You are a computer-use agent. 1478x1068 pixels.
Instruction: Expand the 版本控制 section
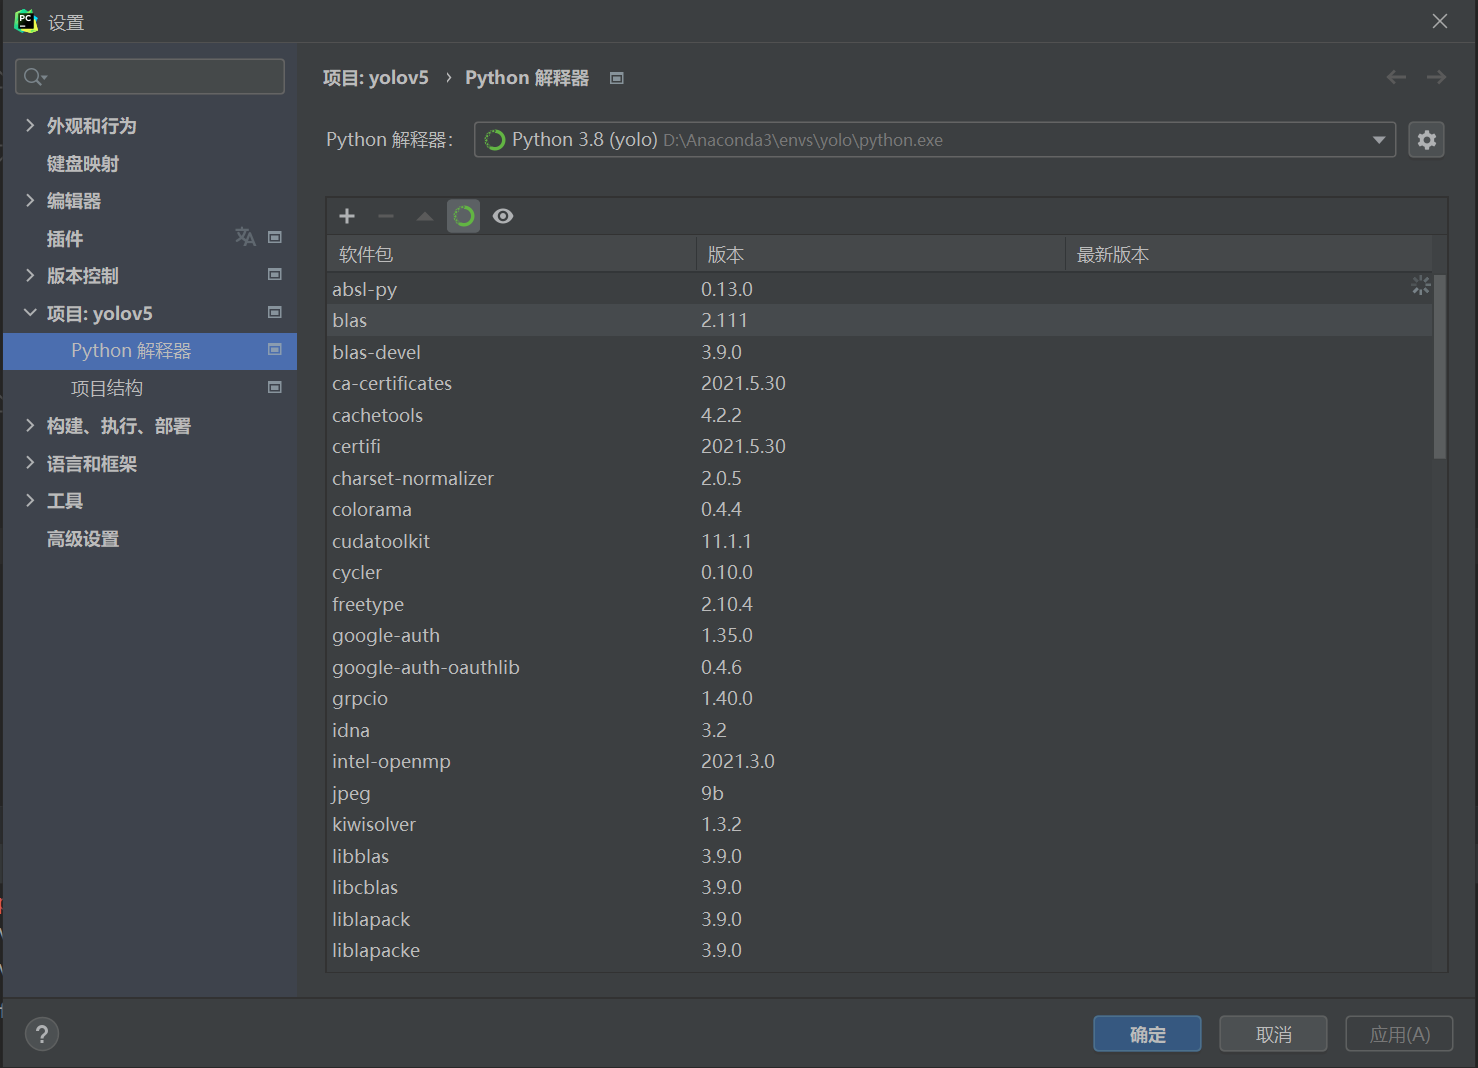point(30,275)
